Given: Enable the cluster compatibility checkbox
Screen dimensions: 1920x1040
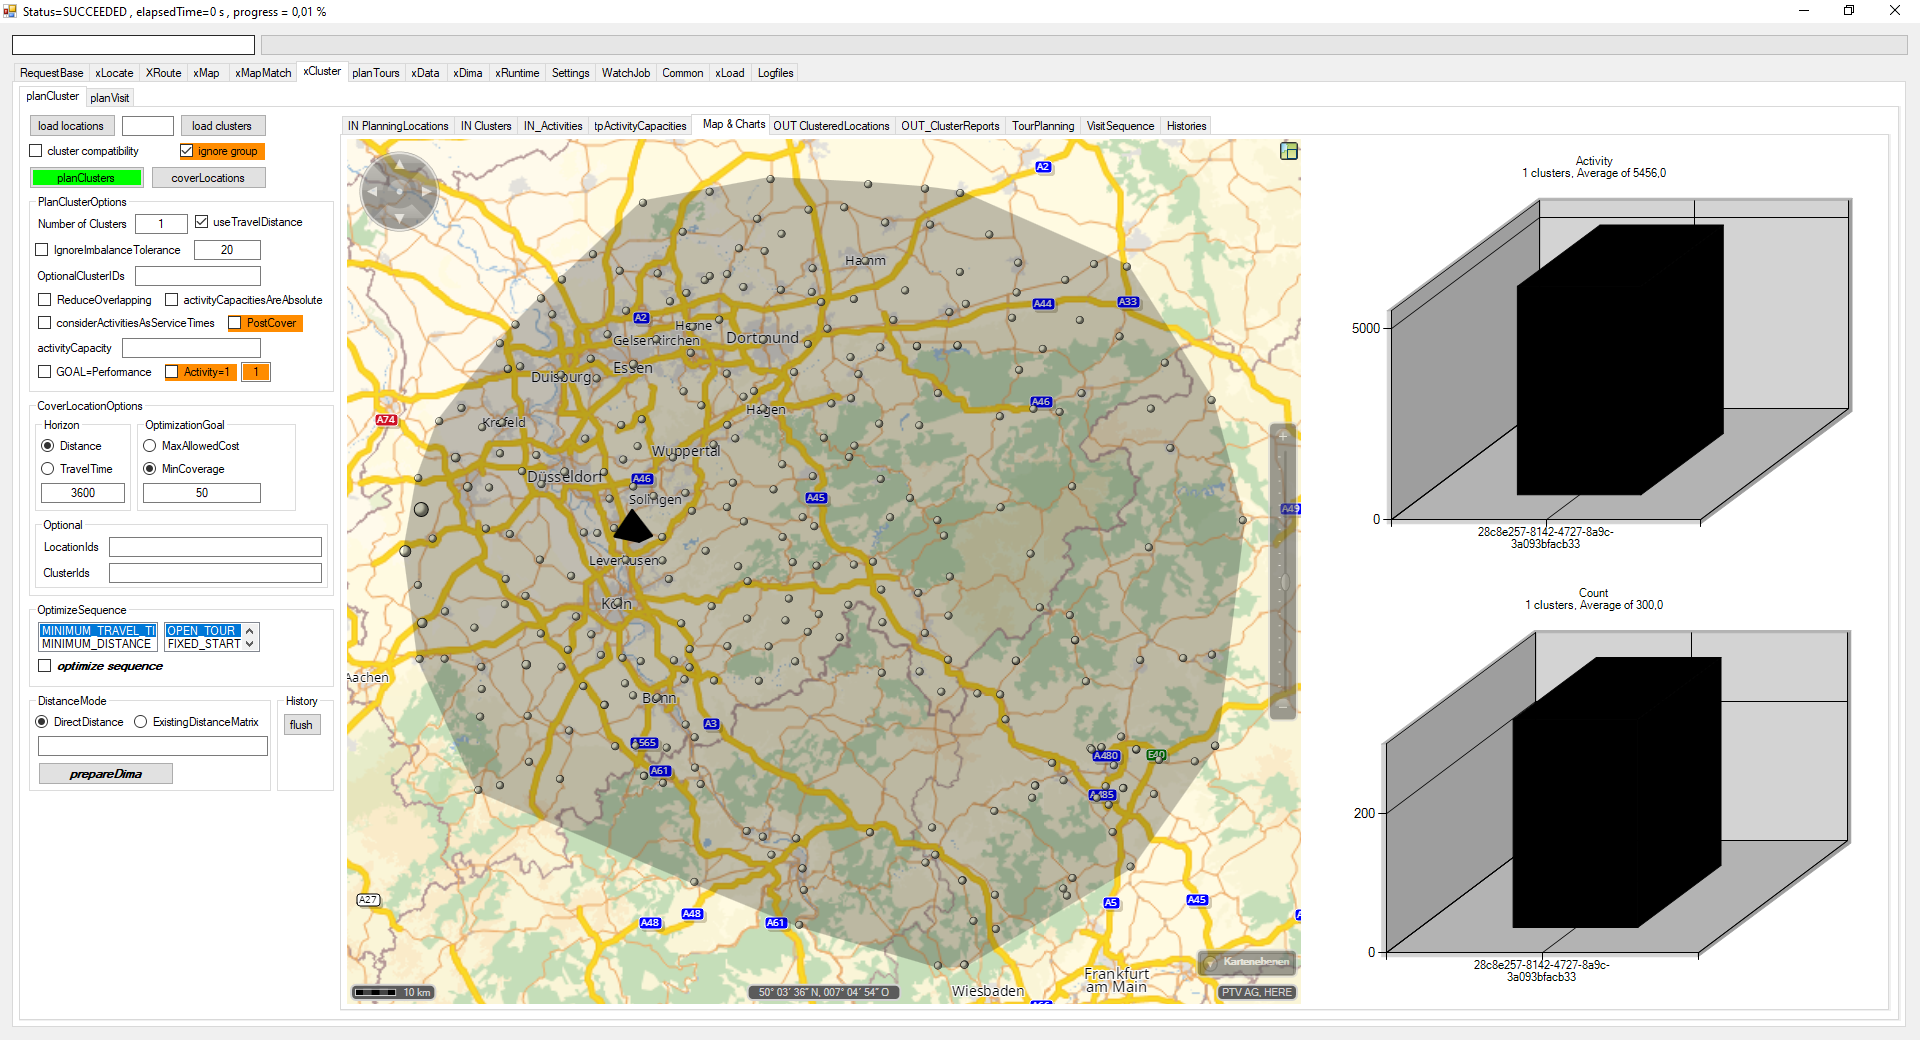Looking at the screenshot, I should 37,151.
